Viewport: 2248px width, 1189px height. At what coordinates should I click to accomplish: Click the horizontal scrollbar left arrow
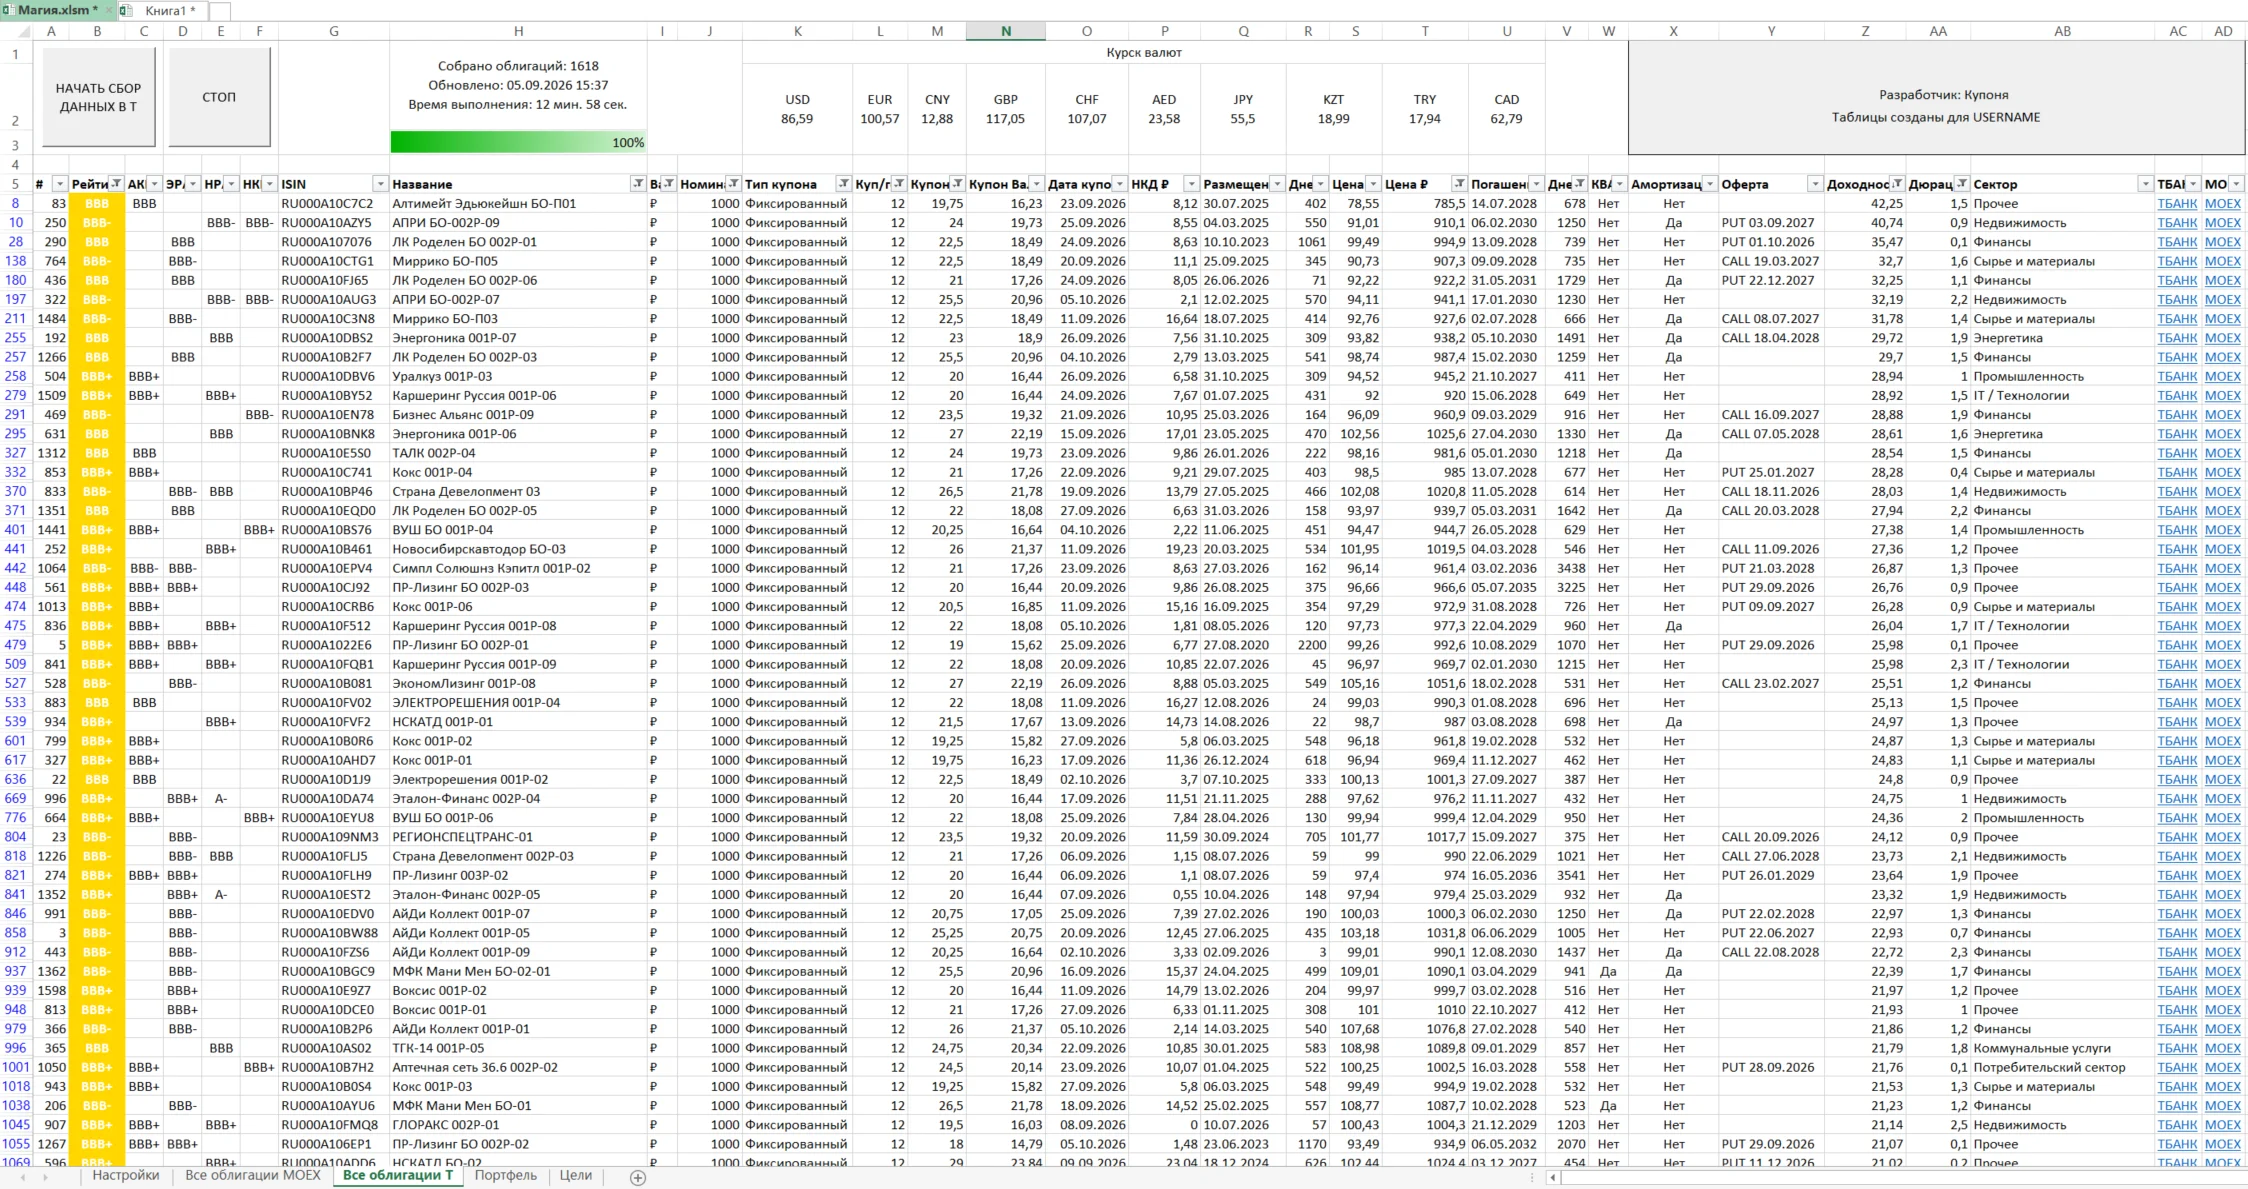pos(1553,1177)
